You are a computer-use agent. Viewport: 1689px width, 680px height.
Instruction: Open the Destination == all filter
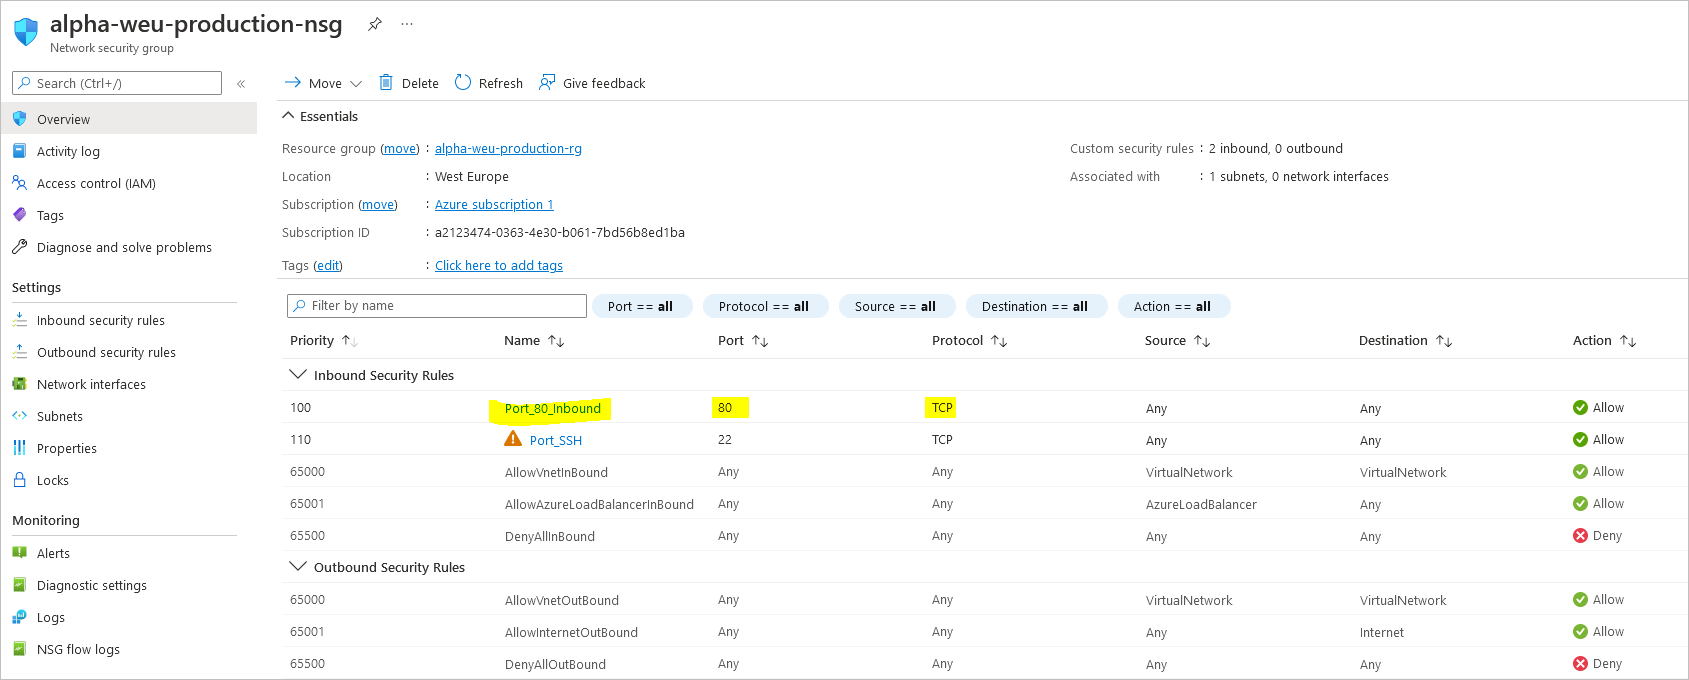pos(1036,306)
